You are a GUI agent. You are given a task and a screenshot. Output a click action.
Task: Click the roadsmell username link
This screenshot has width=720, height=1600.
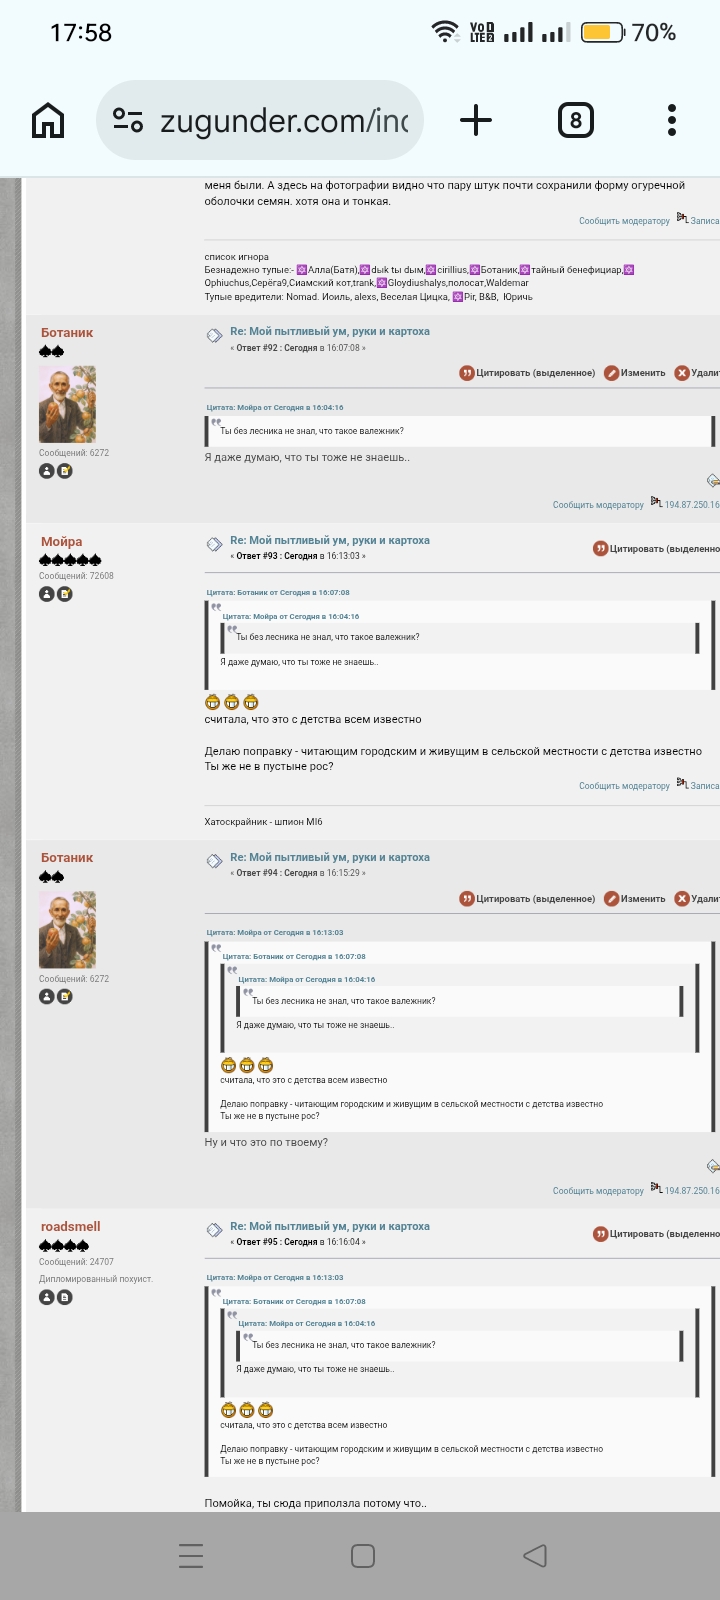[x=70, y=1227]
